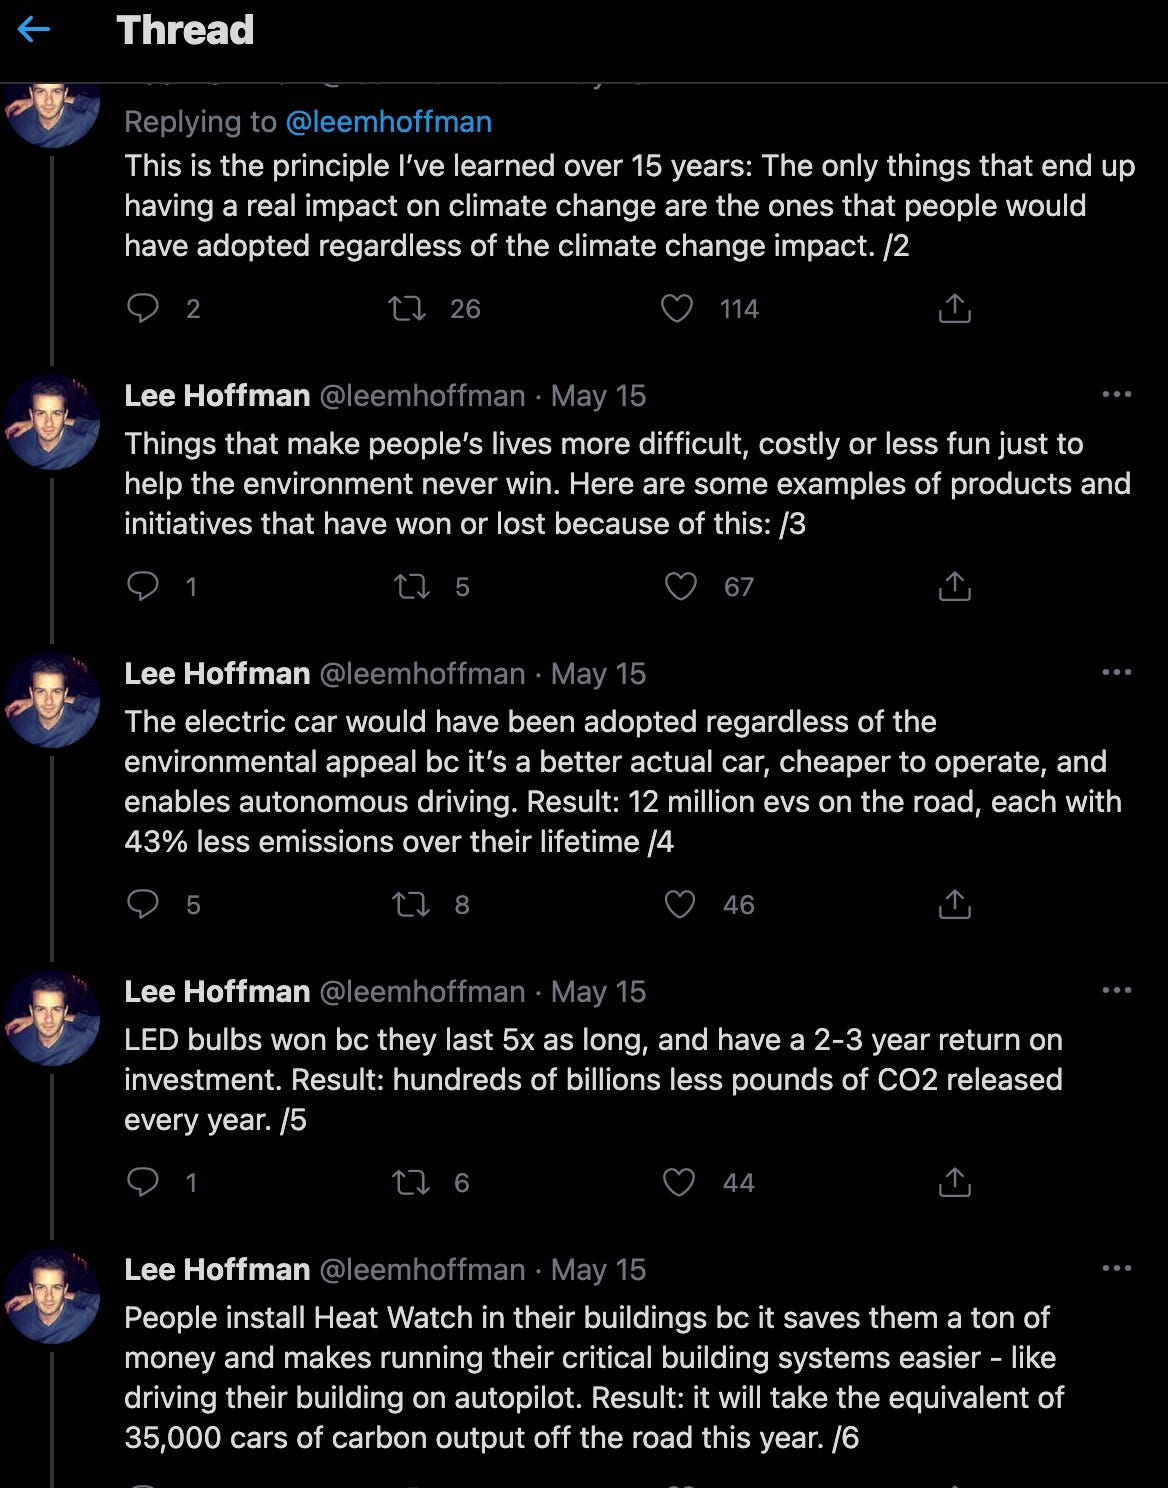Open Lee Hoffman avatar beside /3 tweet
Screen dimensions: 1168x1488
pos(52,422)
